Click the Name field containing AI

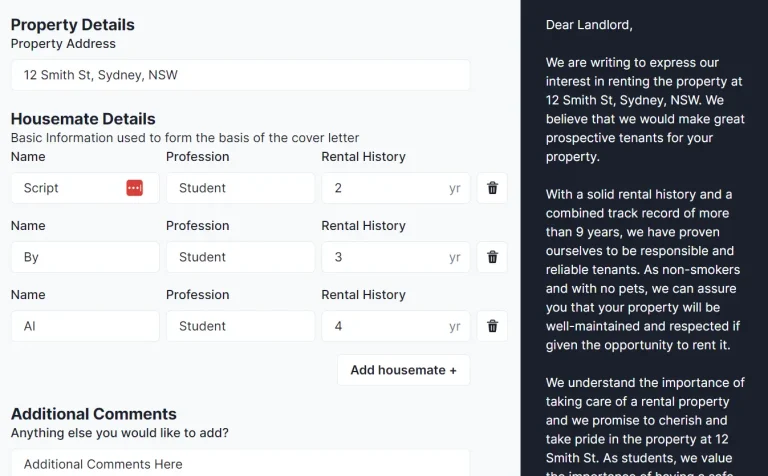pyautogui.click(x=85, y=326)
